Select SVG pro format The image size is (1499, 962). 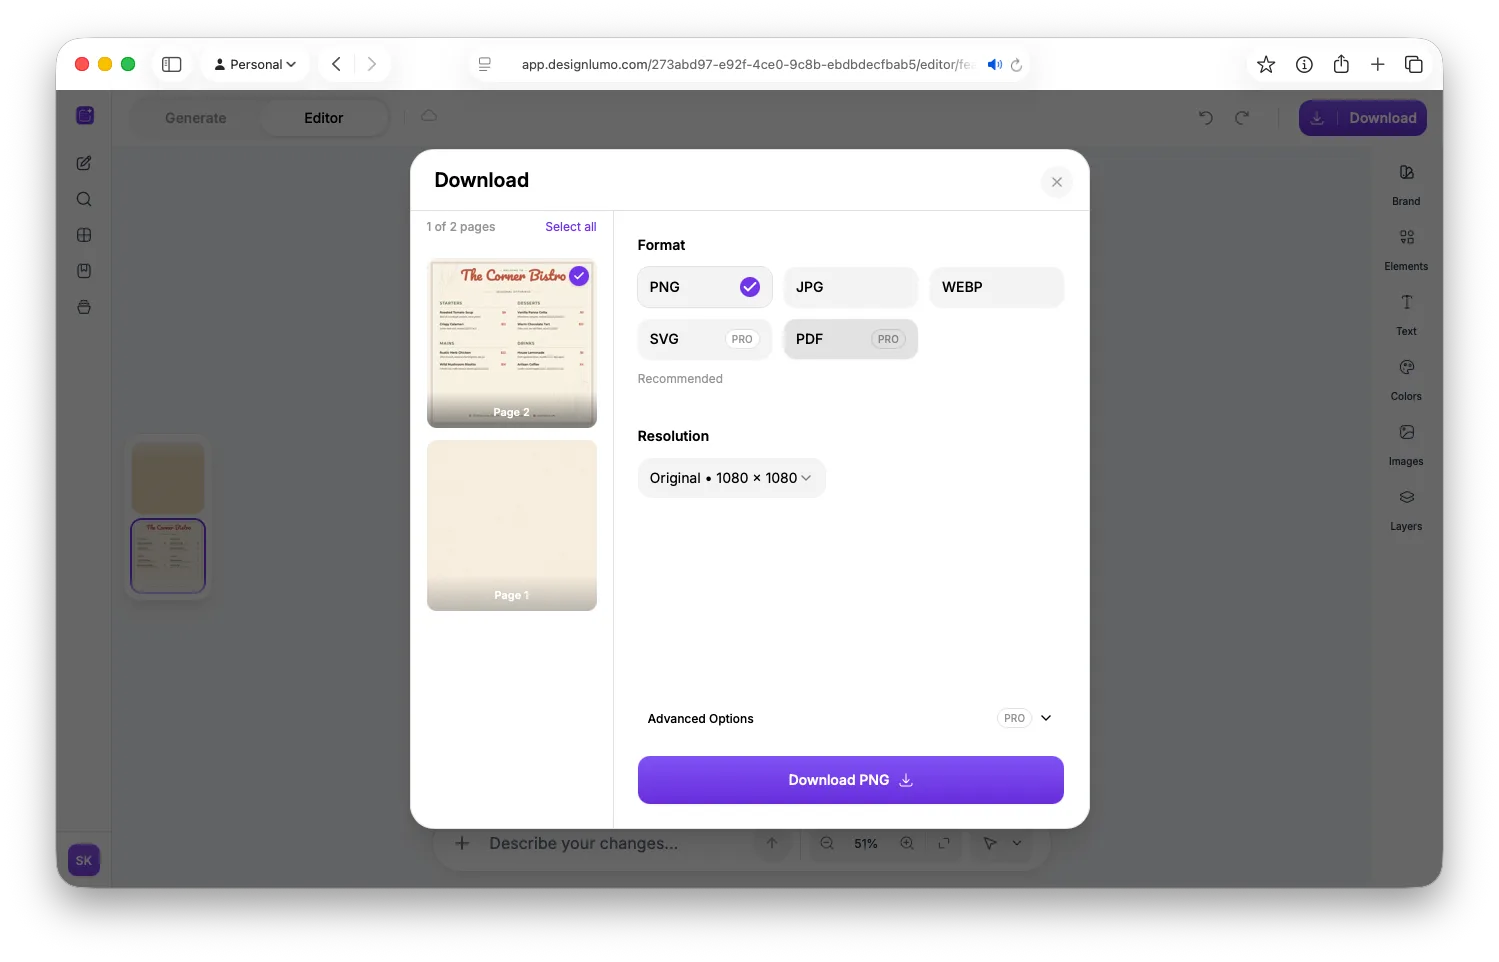pyautogui.click(x=704, y=339)
